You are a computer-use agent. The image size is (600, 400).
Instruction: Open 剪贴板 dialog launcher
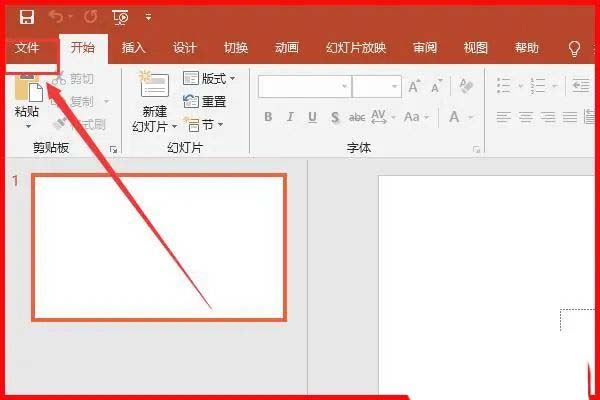coord(113,150)
